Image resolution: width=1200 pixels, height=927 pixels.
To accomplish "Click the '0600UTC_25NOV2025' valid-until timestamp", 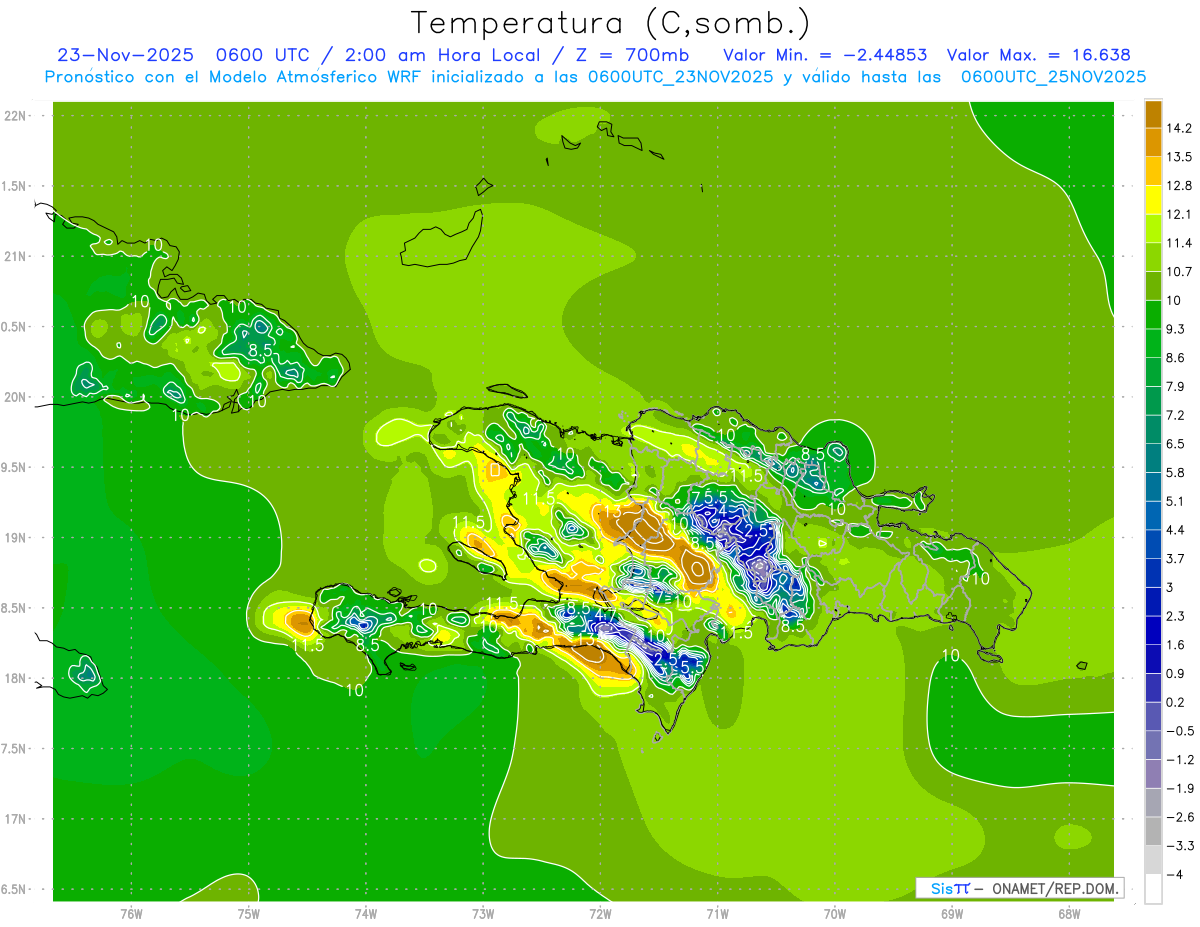I will [x=1053, y=77].
